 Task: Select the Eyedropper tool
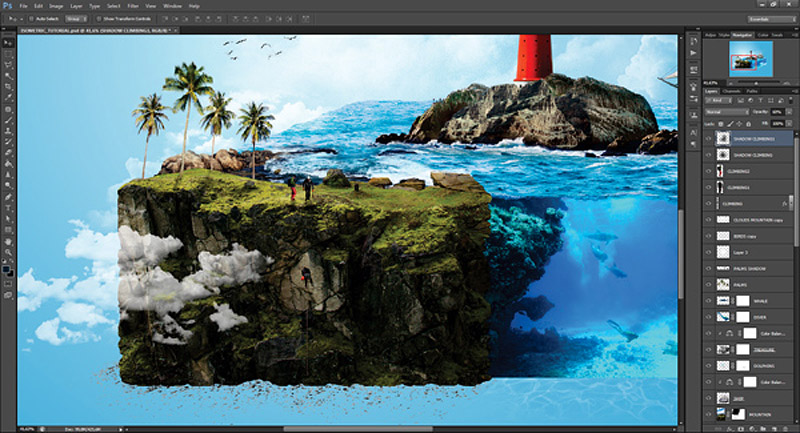(8, 97)
